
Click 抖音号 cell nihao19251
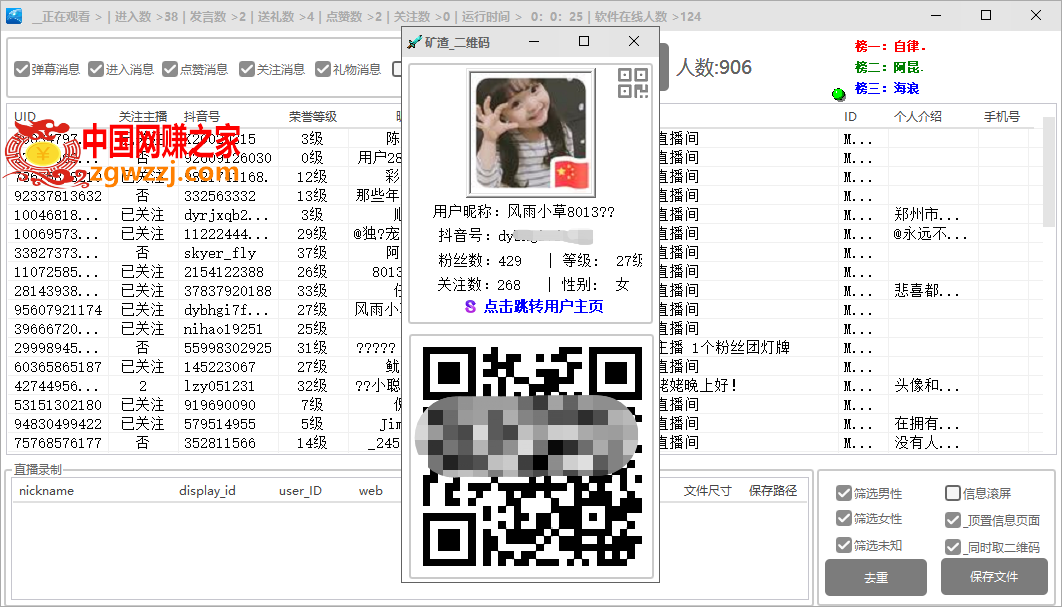[223, 329]
